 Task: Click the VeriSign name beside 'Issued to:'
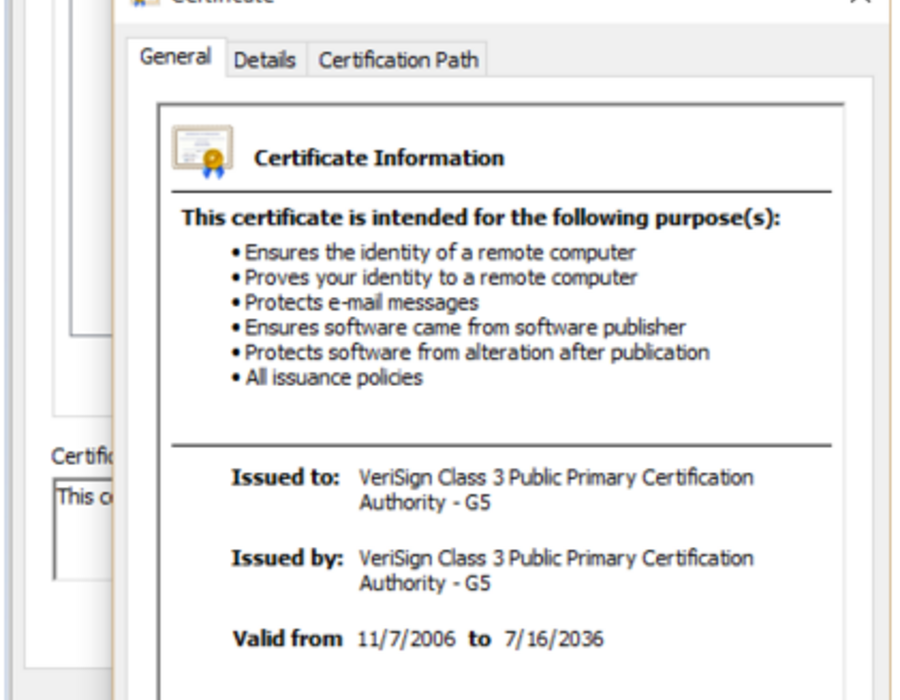[556, 490]
